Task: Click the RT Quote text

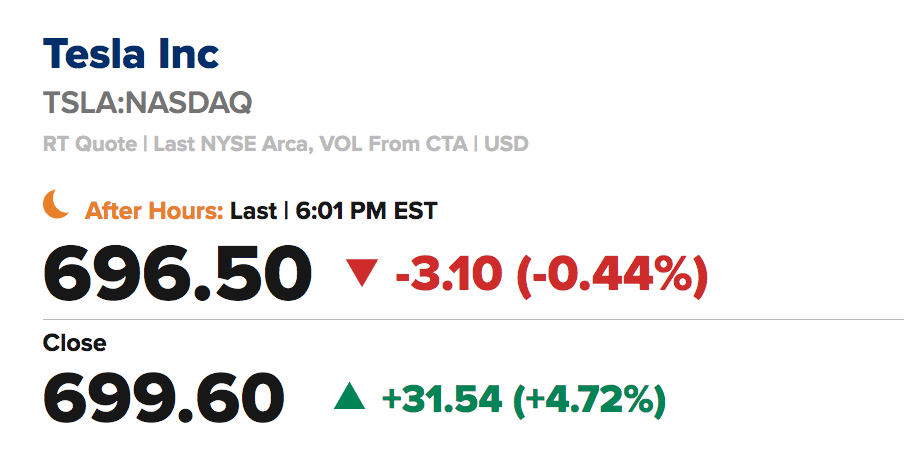Action: (90, 144)
